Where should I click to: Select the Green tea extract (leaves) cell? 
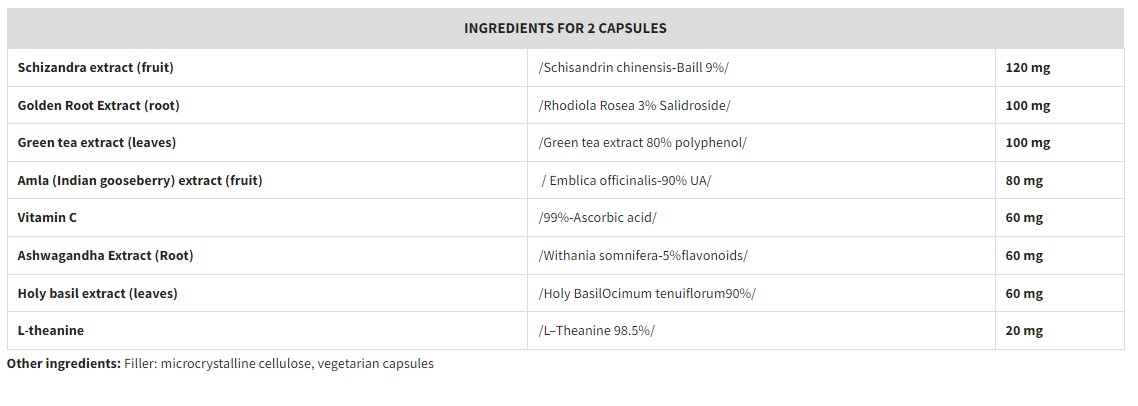(x=97, y=143)
